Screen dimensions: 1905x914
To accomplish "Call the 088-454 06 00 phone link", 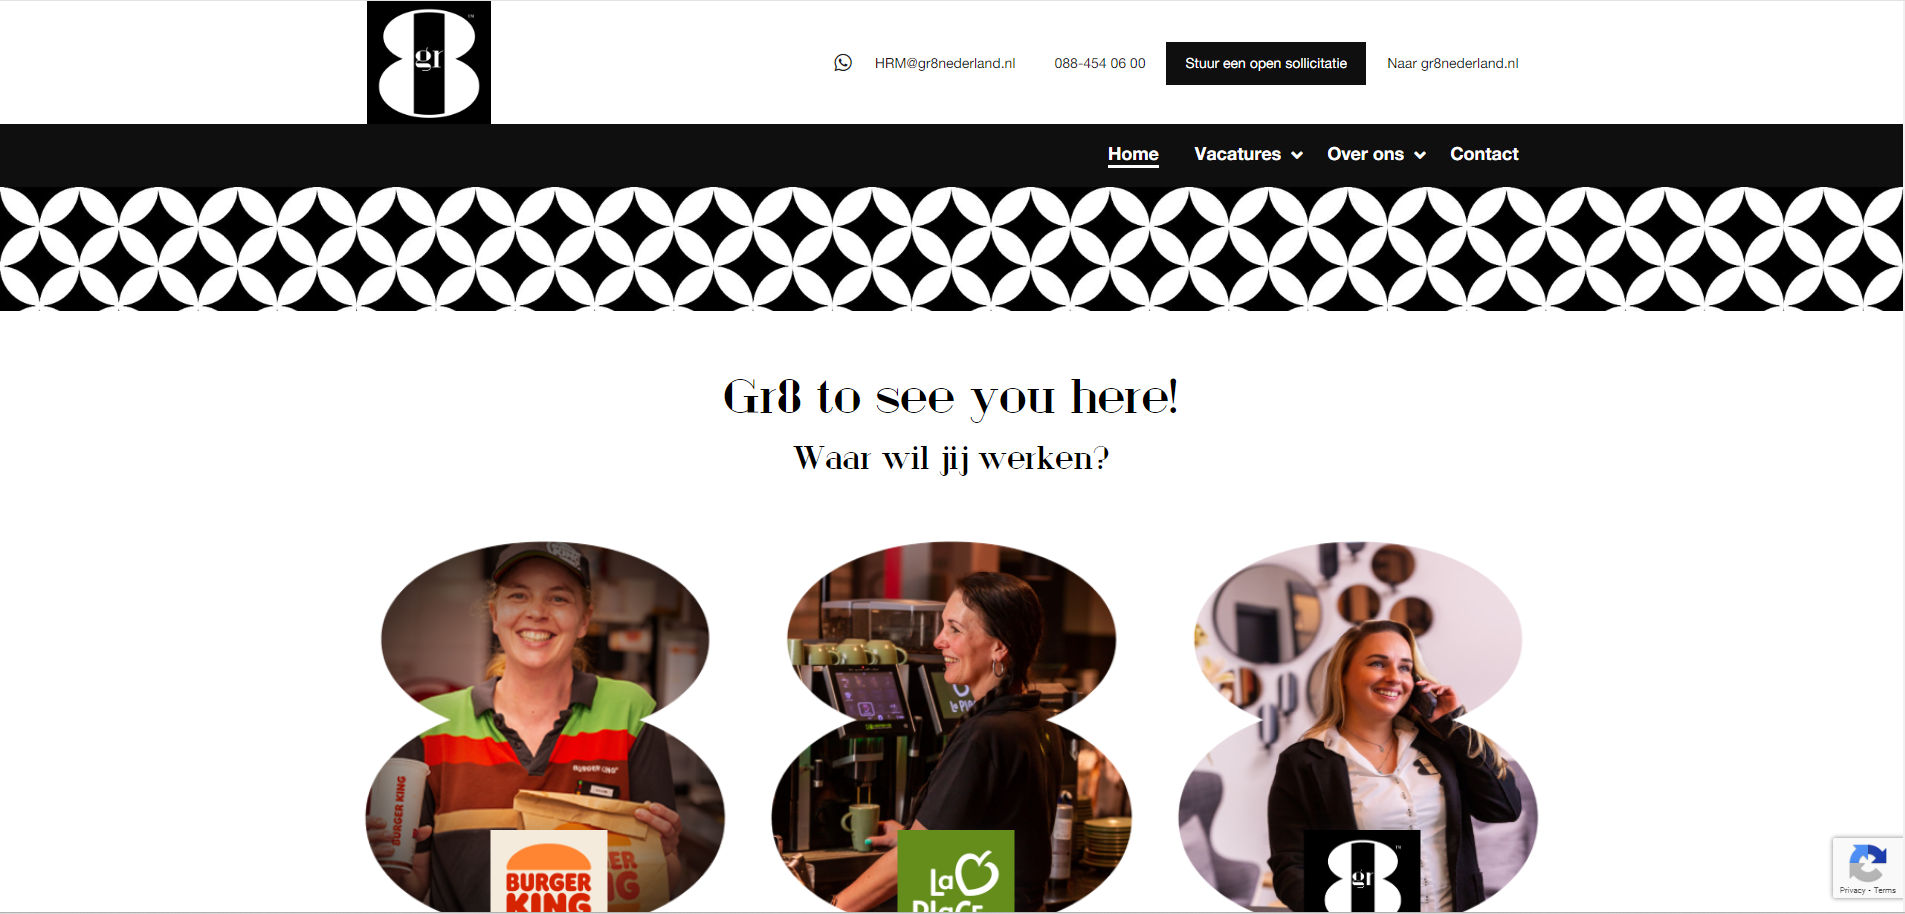I will coord(1100,63).
